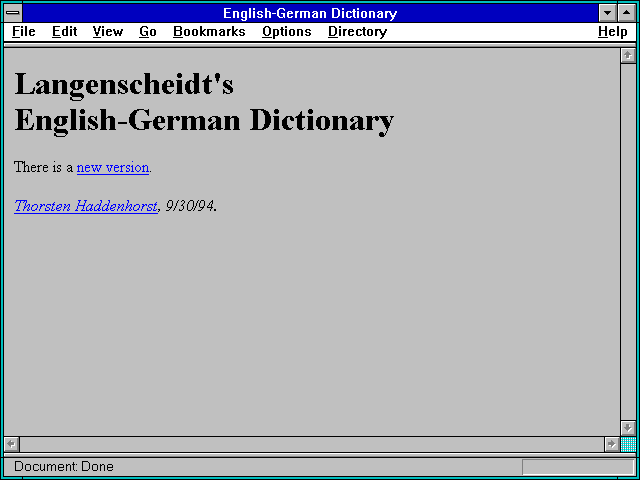Open the Edit menu
The height and width of the screenshot is (480, 640).
click(x=64, y=32)
